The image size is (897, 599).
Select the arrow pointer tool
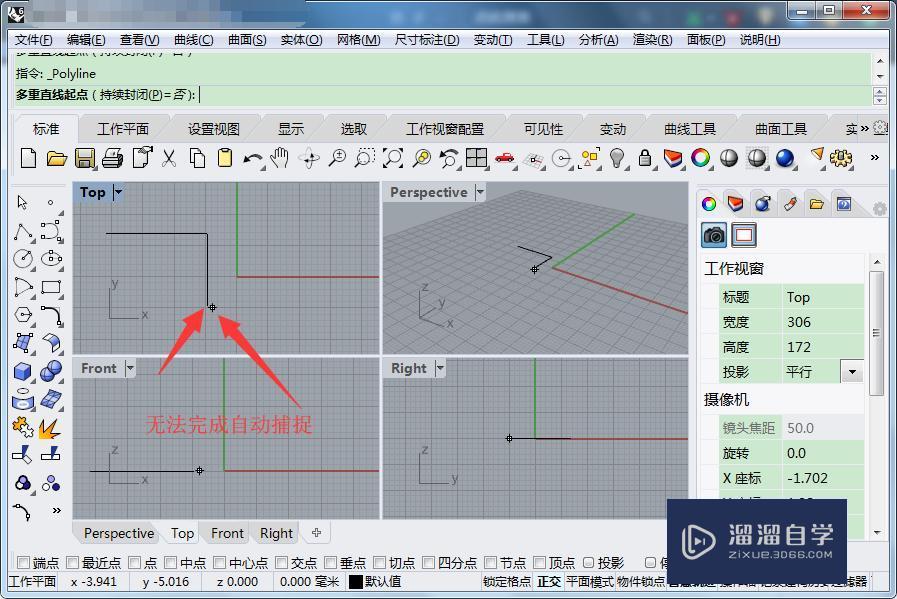(22, 202)
